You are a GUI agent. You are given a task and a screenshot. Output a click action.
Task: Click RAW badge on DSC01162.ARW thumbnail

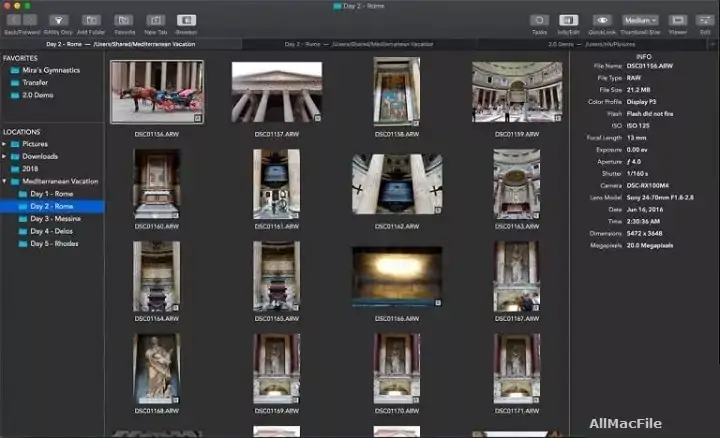pos(438,210)
